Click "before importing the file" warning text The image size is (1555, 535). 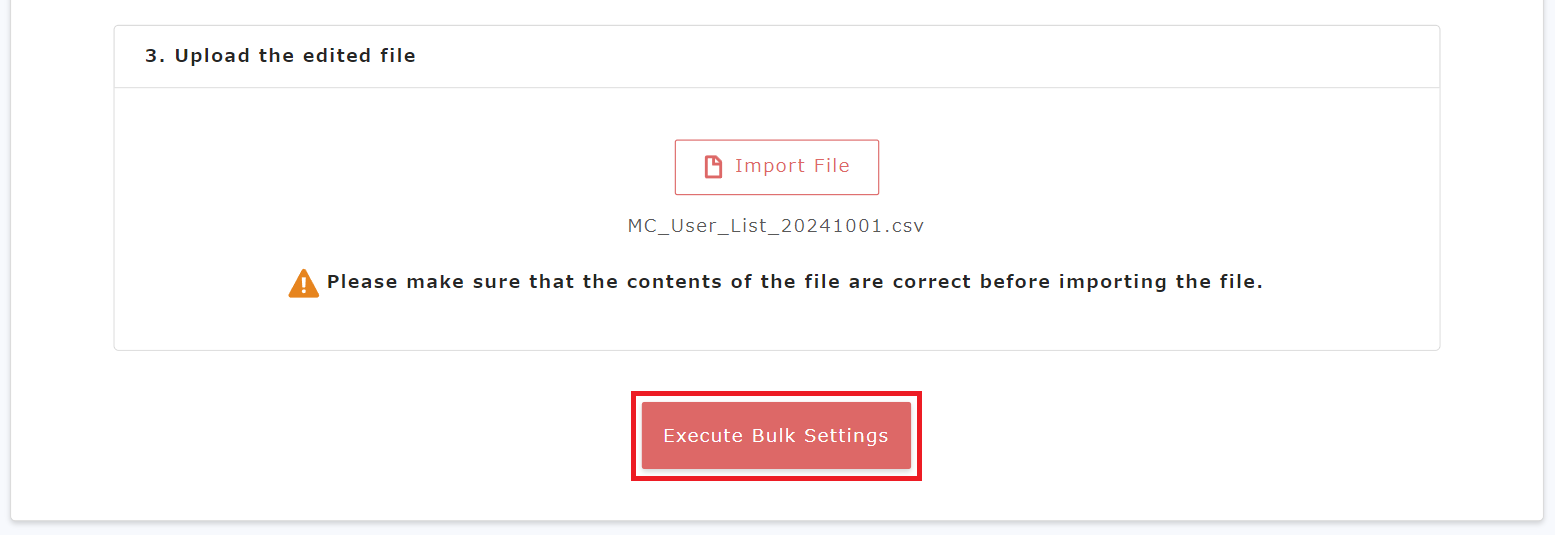point(1121,282)
